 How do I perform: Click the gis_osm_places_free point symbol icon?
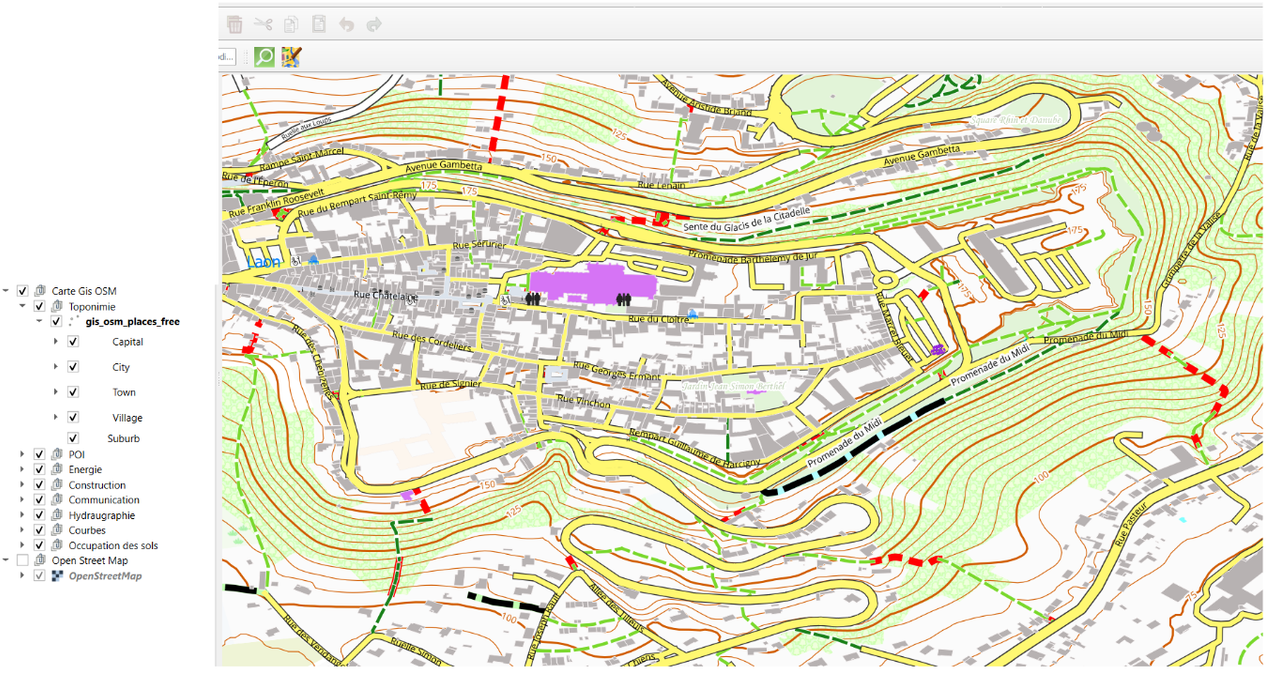(74, 322)
